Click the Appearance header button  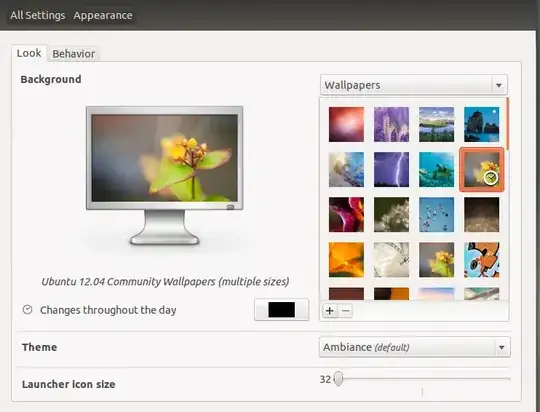click(x=103, y=16)
